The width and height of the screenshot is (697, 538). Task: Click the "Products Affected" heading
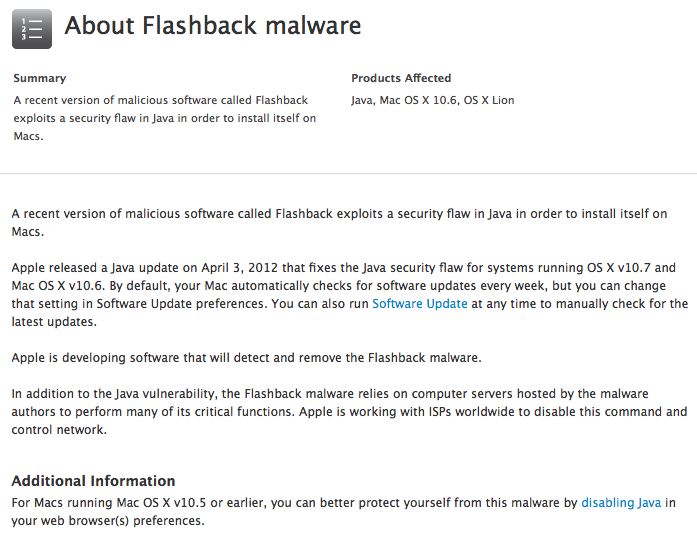(x=401, y=78)
